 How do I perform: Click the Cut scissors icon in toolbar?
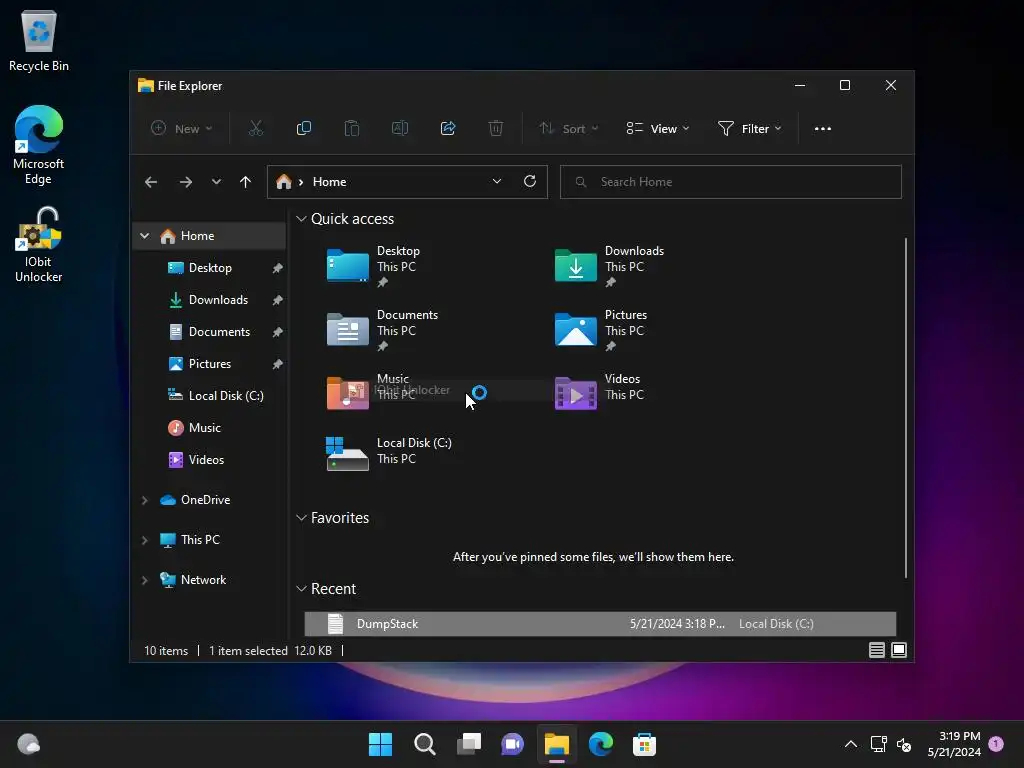click(255, 129)
